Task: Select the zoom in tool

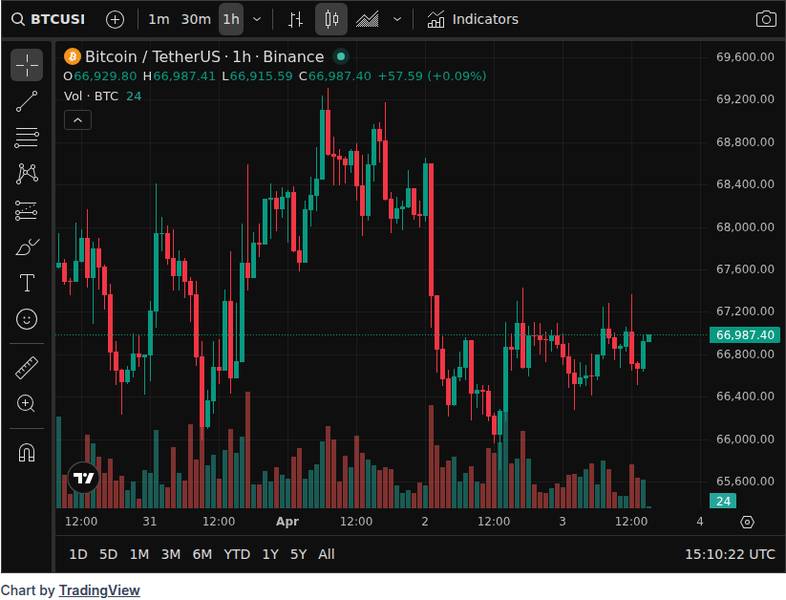Action: (x=27, y=404)
